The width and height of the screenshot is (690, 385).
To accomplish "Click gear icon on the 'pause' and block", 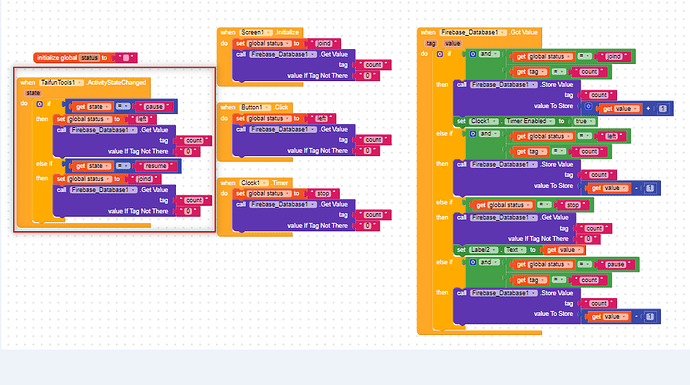I will point(473,262).
